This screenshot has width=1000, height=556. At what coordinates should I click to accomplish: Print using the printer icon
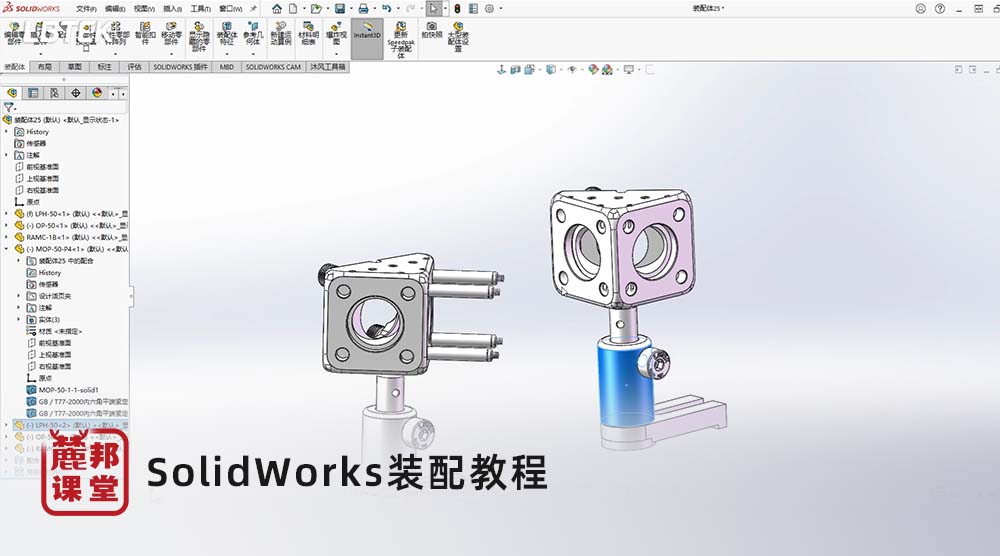pyautogui.click(x=363, y=9)
